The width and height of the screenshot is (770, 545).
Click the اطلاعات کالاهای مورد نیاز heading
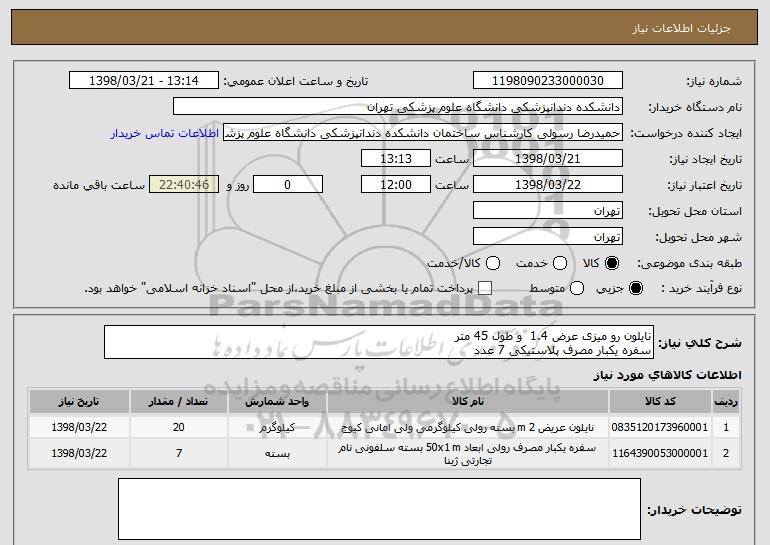tap(667, 375)
